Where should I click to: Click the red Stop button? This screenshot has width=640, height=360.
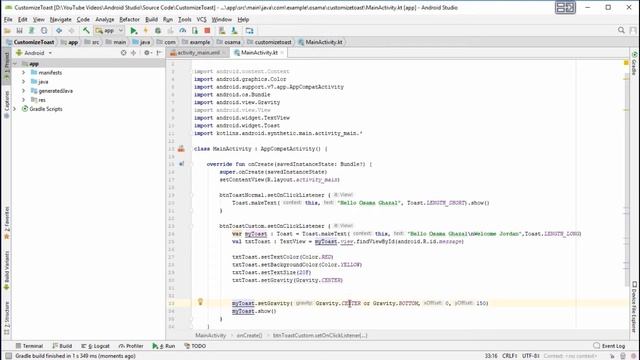207,31
